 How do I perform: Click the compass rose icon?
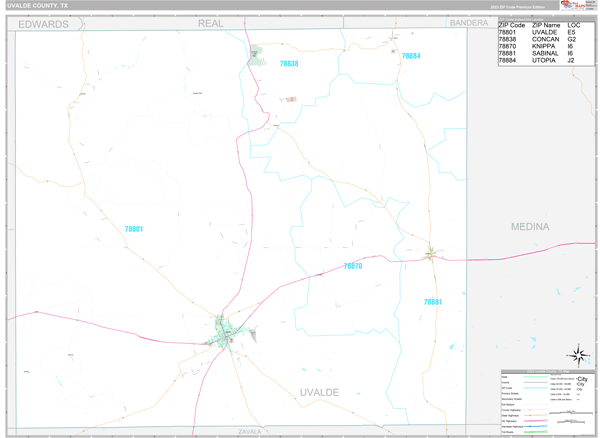coord(578,353)
